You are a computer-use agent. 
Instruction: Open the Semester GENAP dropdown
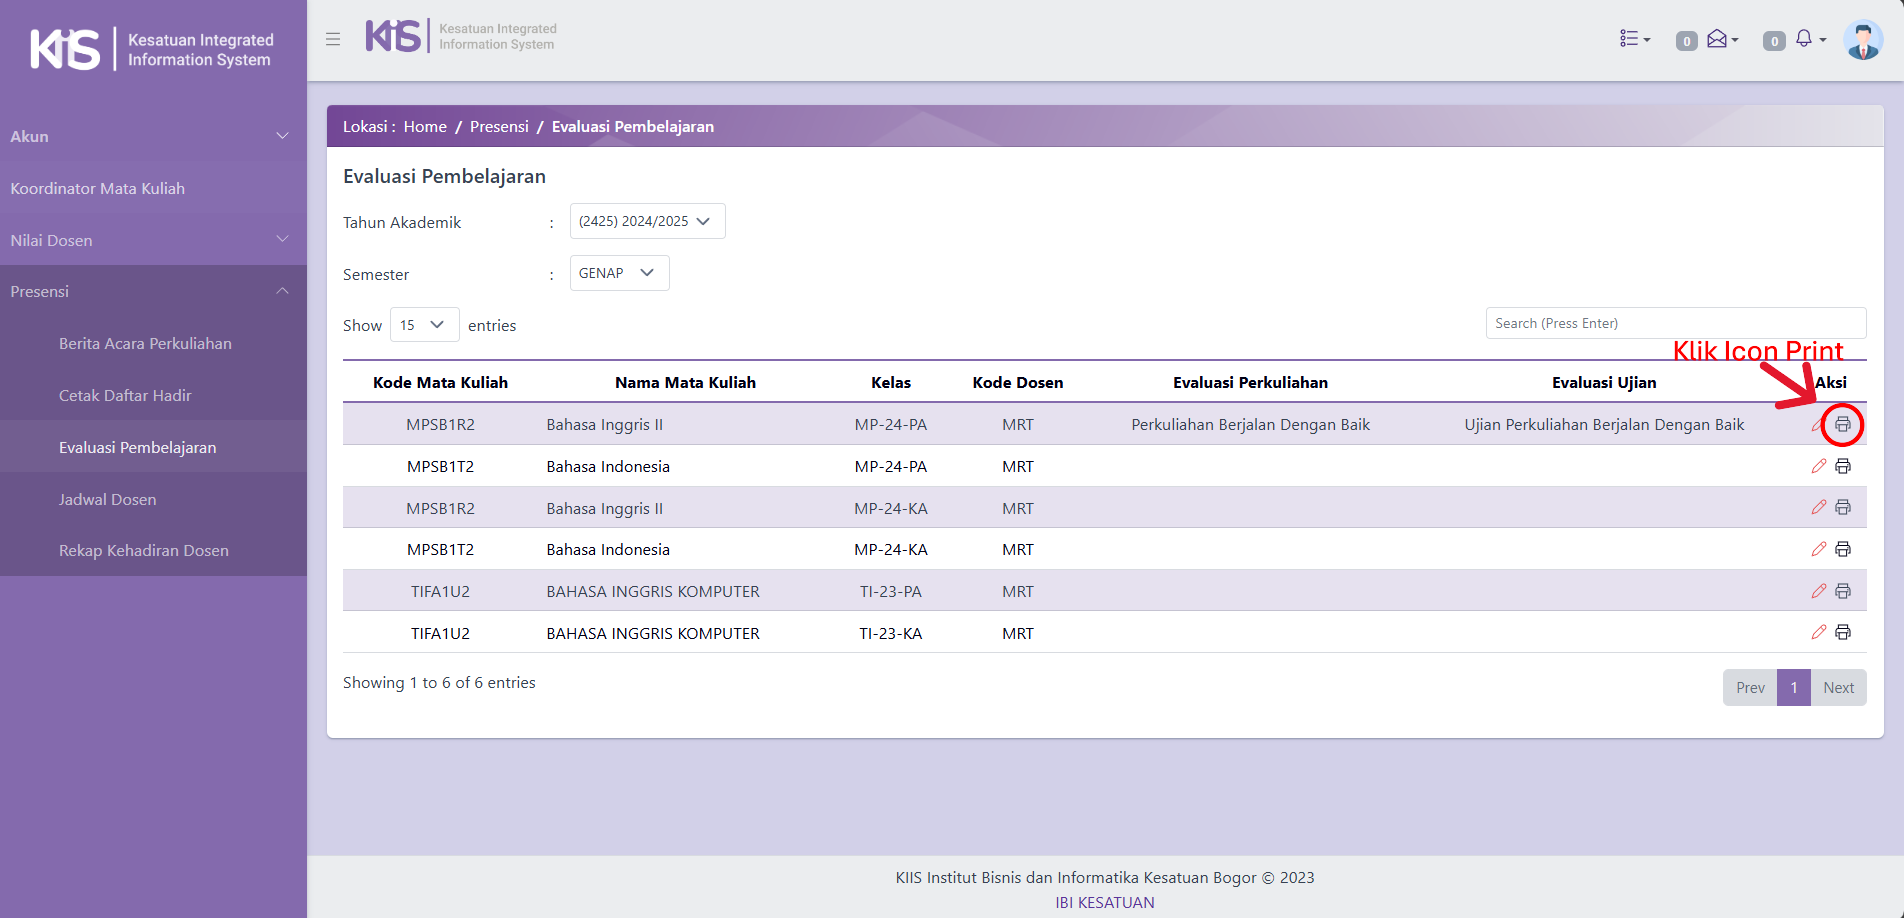pos(619,273)
